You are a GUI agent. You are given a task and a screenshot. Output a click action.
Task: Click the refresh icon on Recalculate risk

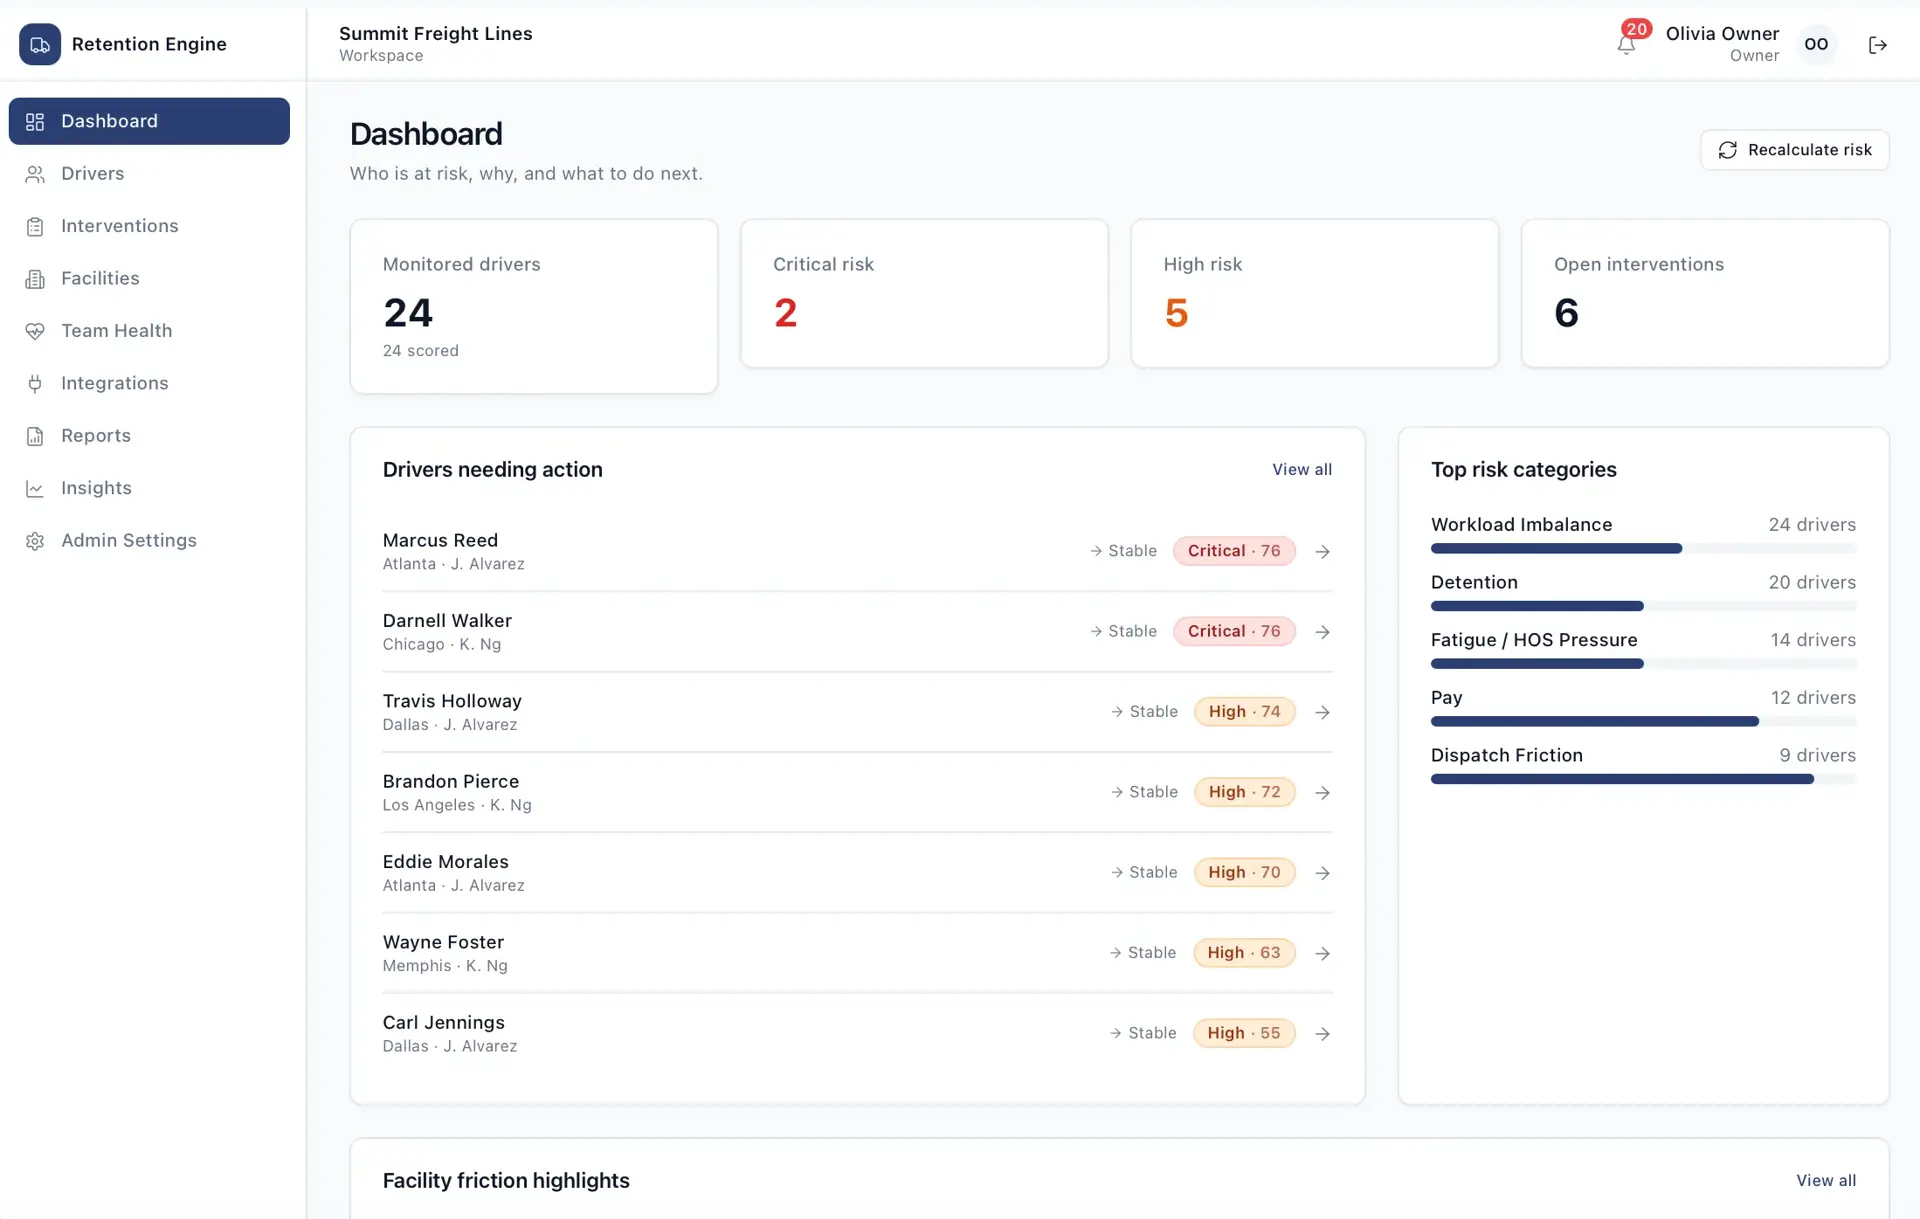click(1727, 150)
